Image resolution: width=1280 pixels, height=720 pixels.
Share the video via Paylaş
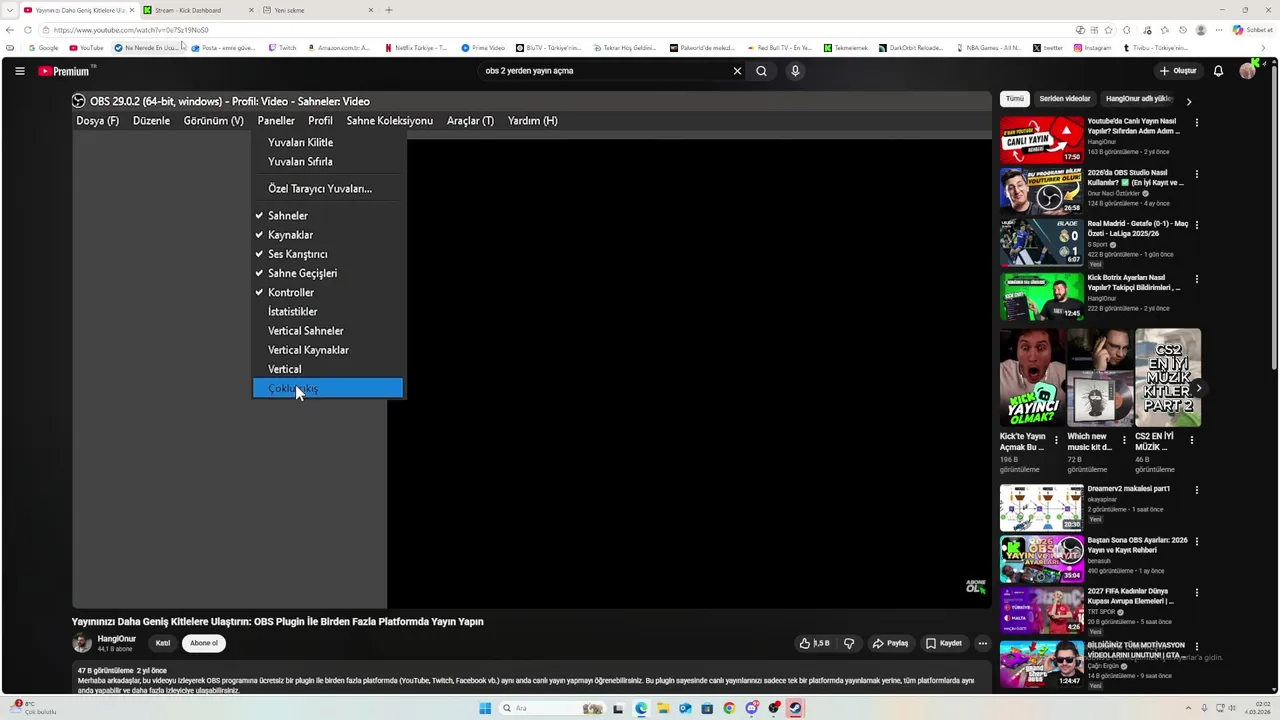890,643
